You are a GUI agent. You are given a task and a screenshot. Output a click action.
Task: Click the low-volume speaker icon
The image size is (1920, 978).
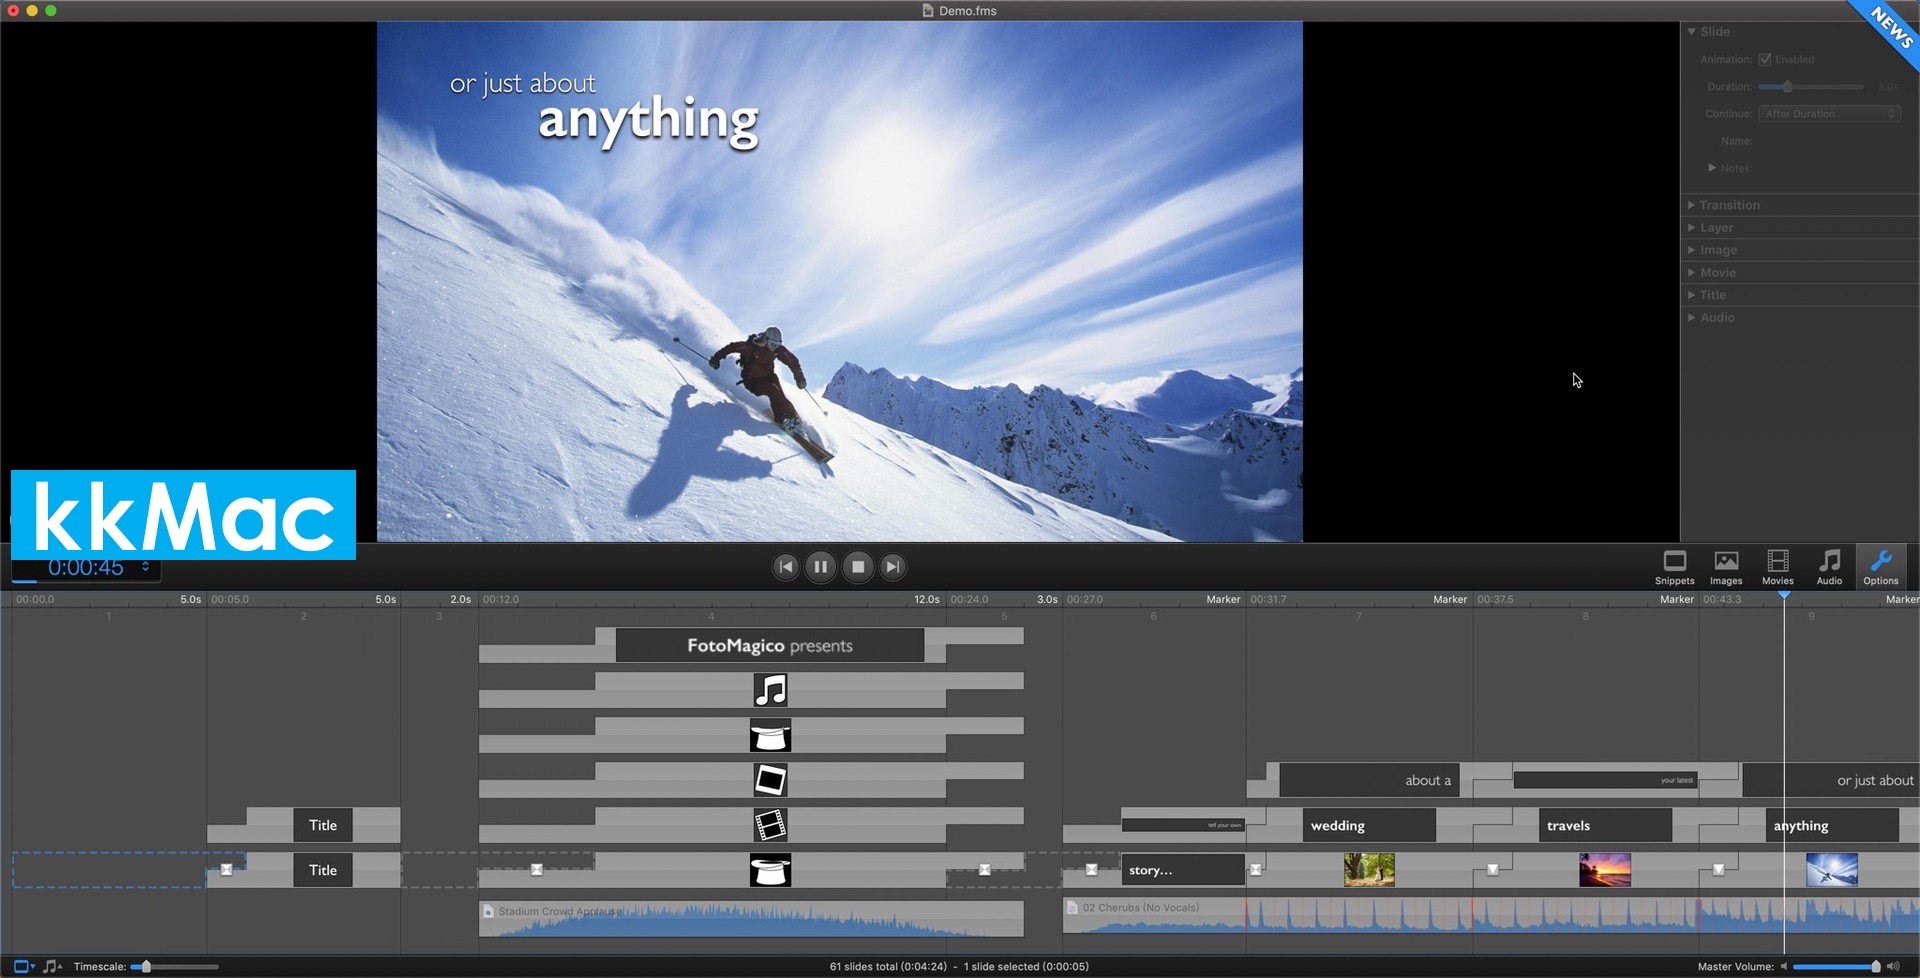[1783, 967]
